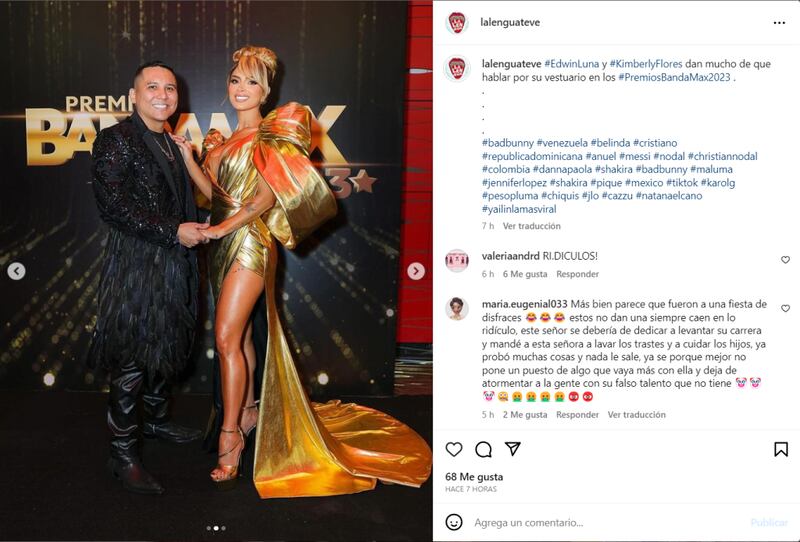Go to the next photo arrow
800x542 pixels.
coord(416,271)
